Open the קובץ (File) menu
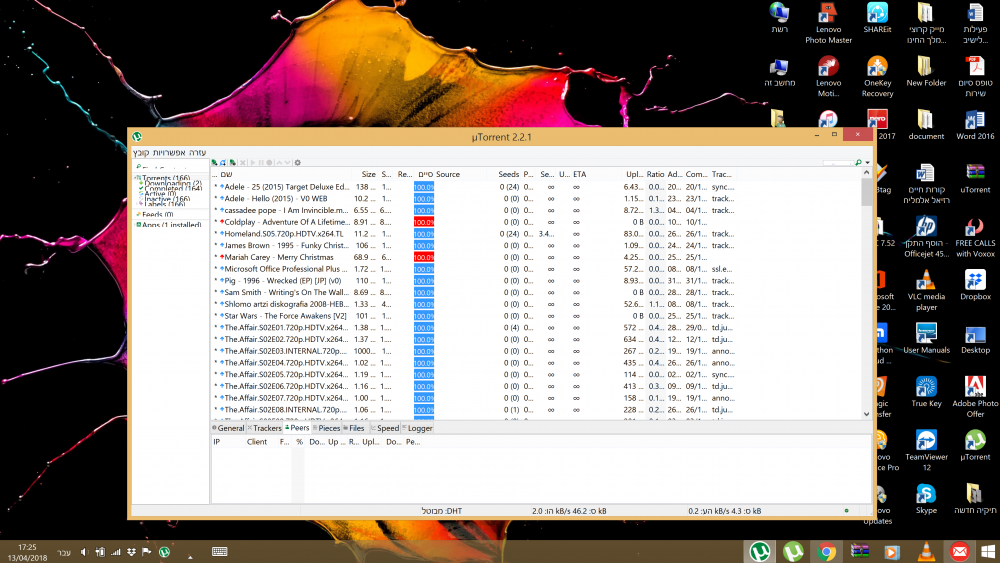 click(141, 152)
